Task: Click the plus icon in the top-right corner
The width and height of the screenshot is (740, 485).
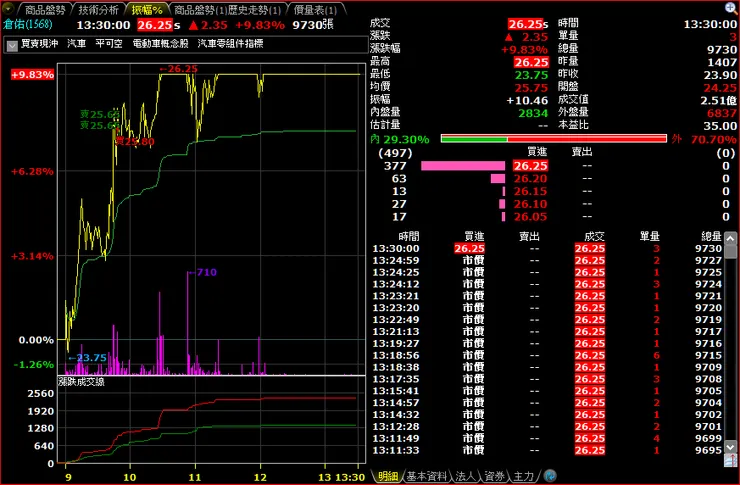Action: pos(730,8)
